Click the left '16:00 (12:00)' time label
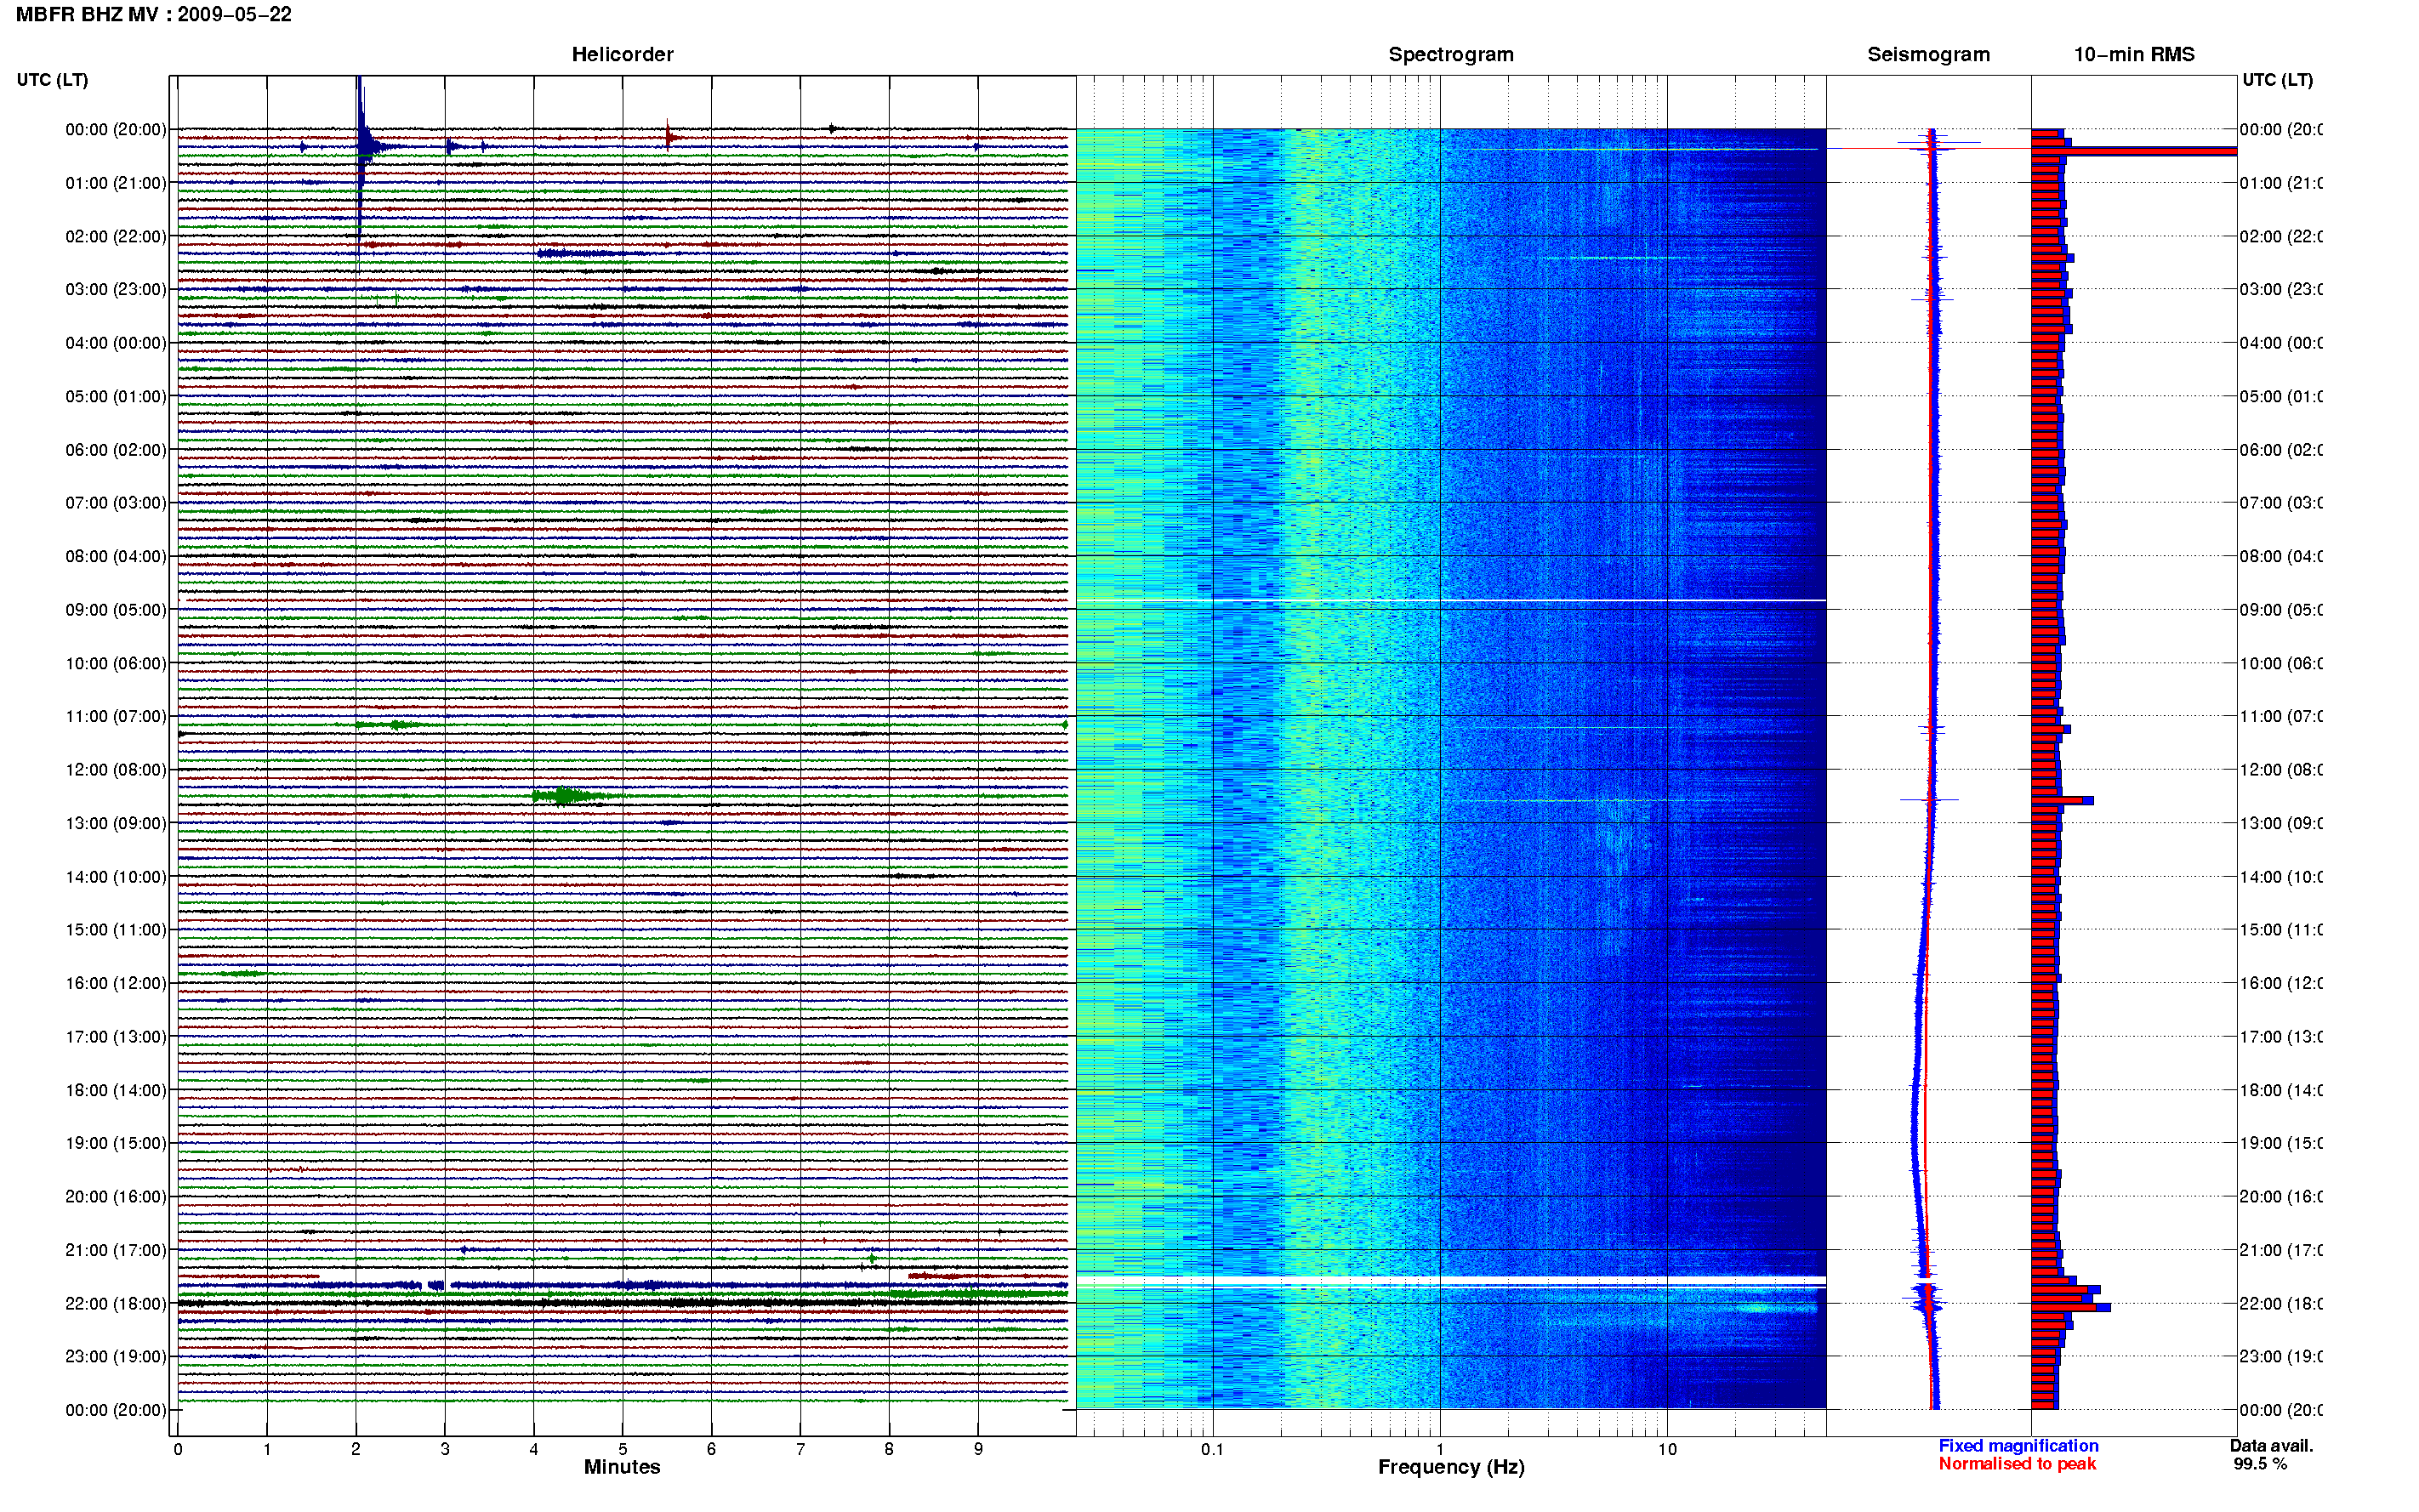The image size is (2419, 1512). 116,983
